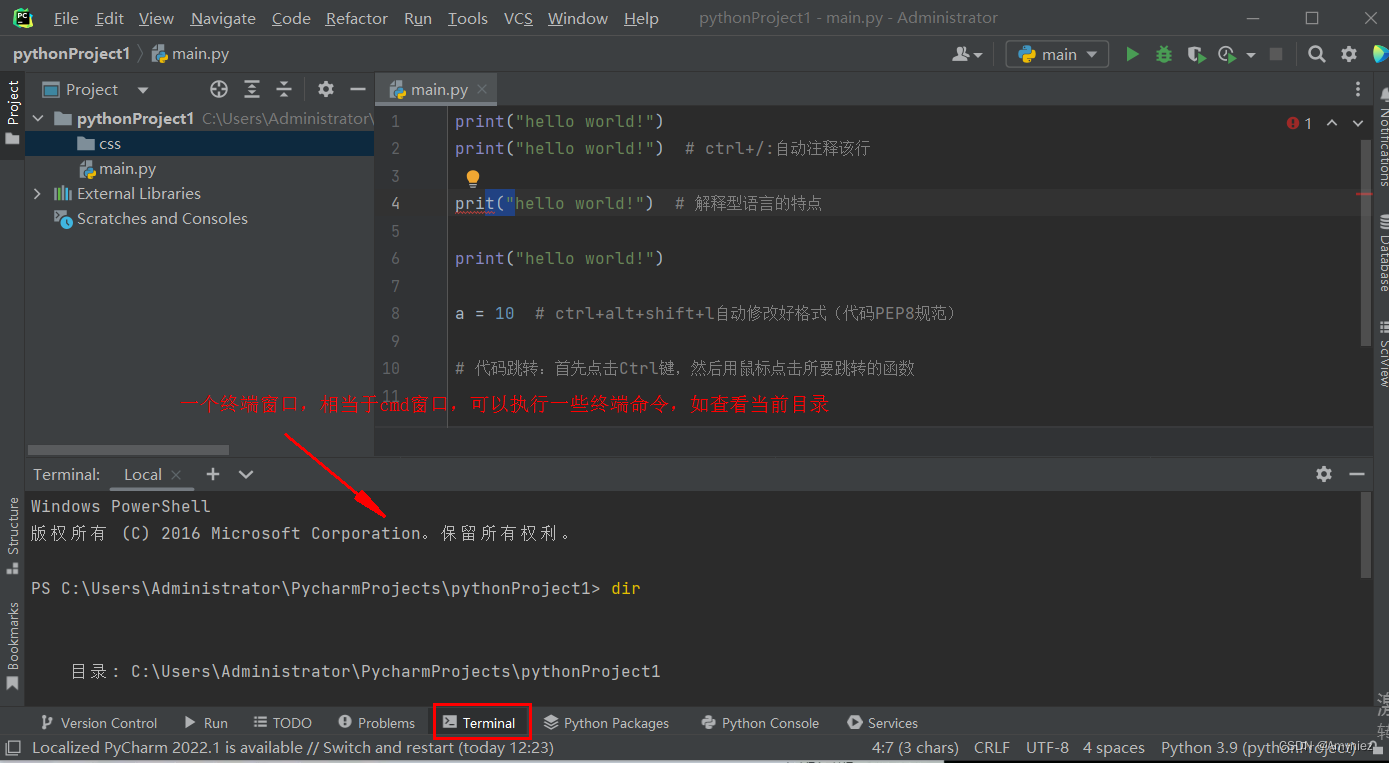Add a new terminal session with plus

click(213, 474)
